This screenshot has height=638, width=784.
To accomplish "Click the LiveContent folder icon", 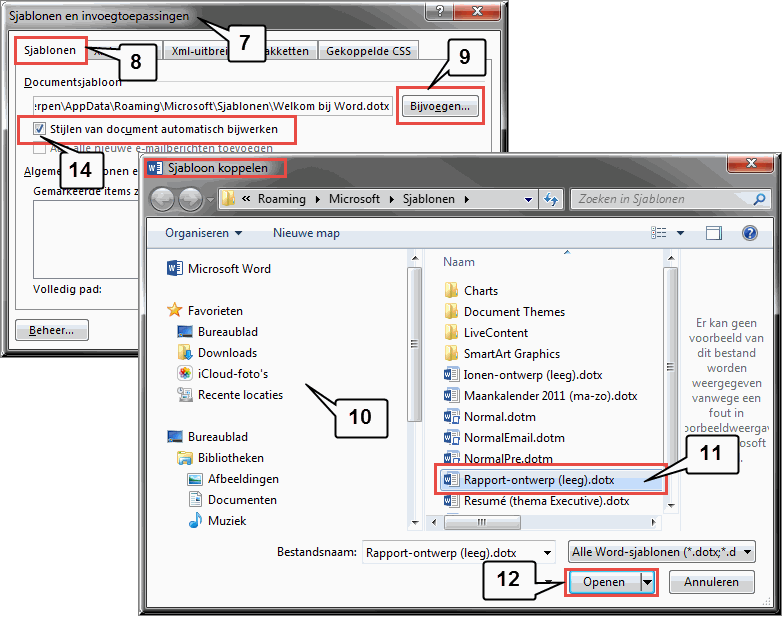I will [451, 332].
